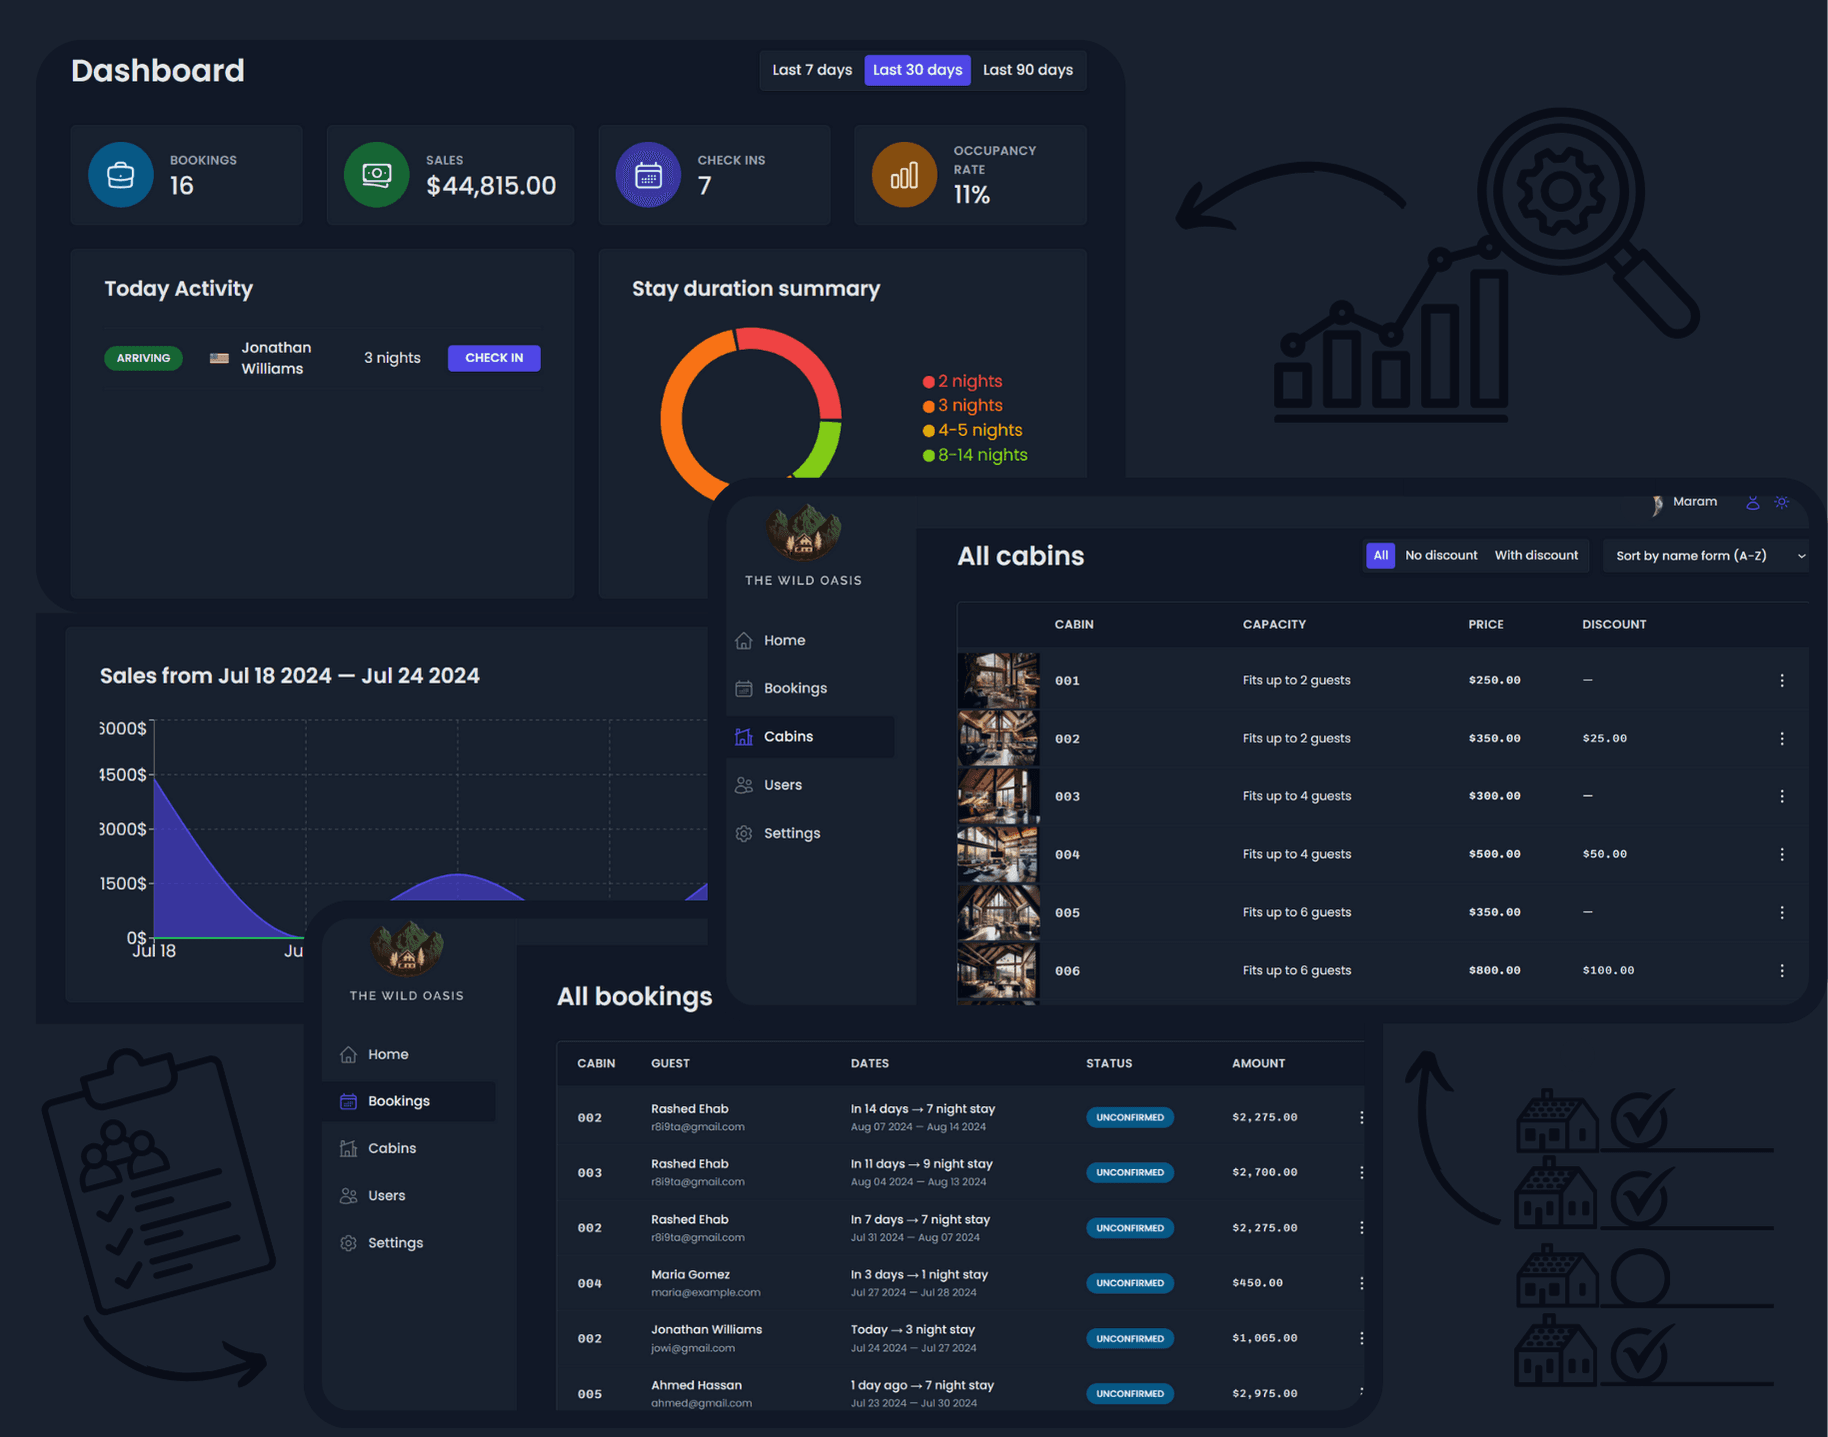Click the Sales banknote icon
Screen dimensions: 1828x1437
click(377, 175)
